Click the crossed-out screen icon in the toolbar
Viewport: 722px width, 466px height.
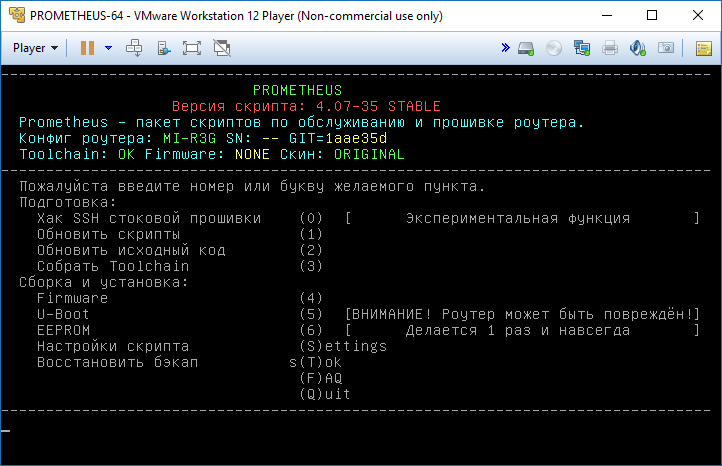[x=222, y=48]
